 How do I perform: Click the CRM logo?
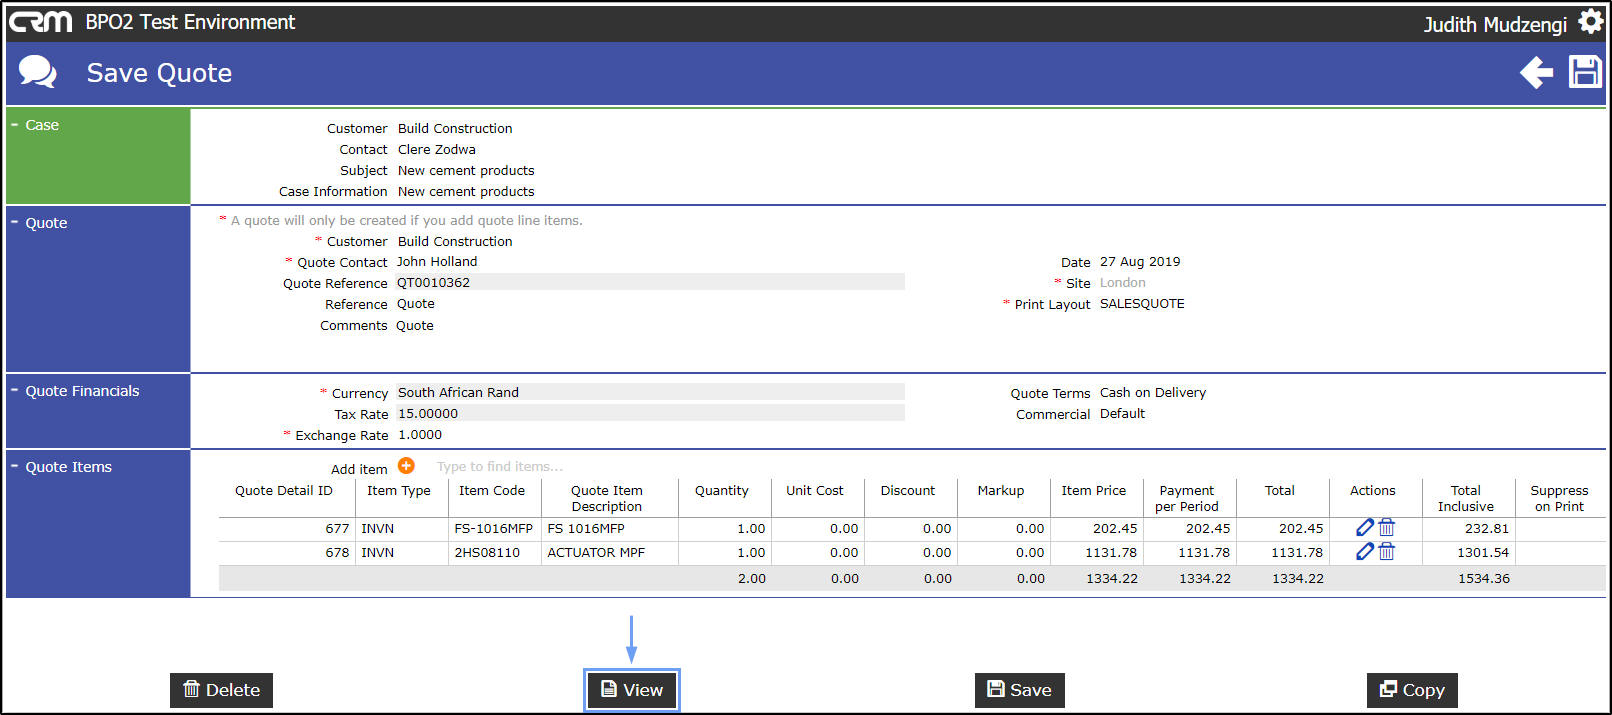pyautogui.click(x=41, y=22)
